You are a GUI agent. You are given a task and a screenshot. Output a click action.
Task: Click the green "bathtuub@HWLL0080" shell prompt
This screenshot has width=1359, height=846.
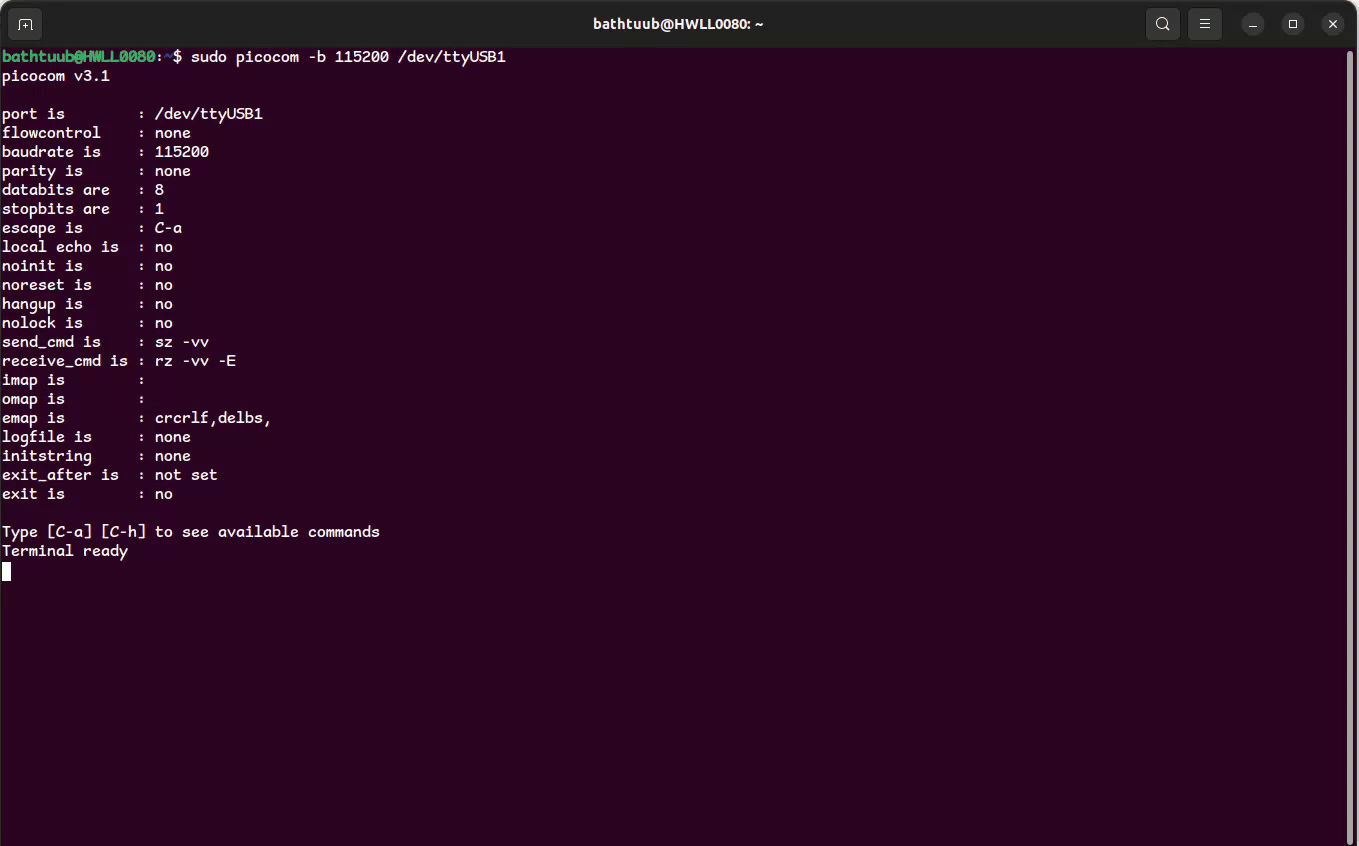coord(79,57)
